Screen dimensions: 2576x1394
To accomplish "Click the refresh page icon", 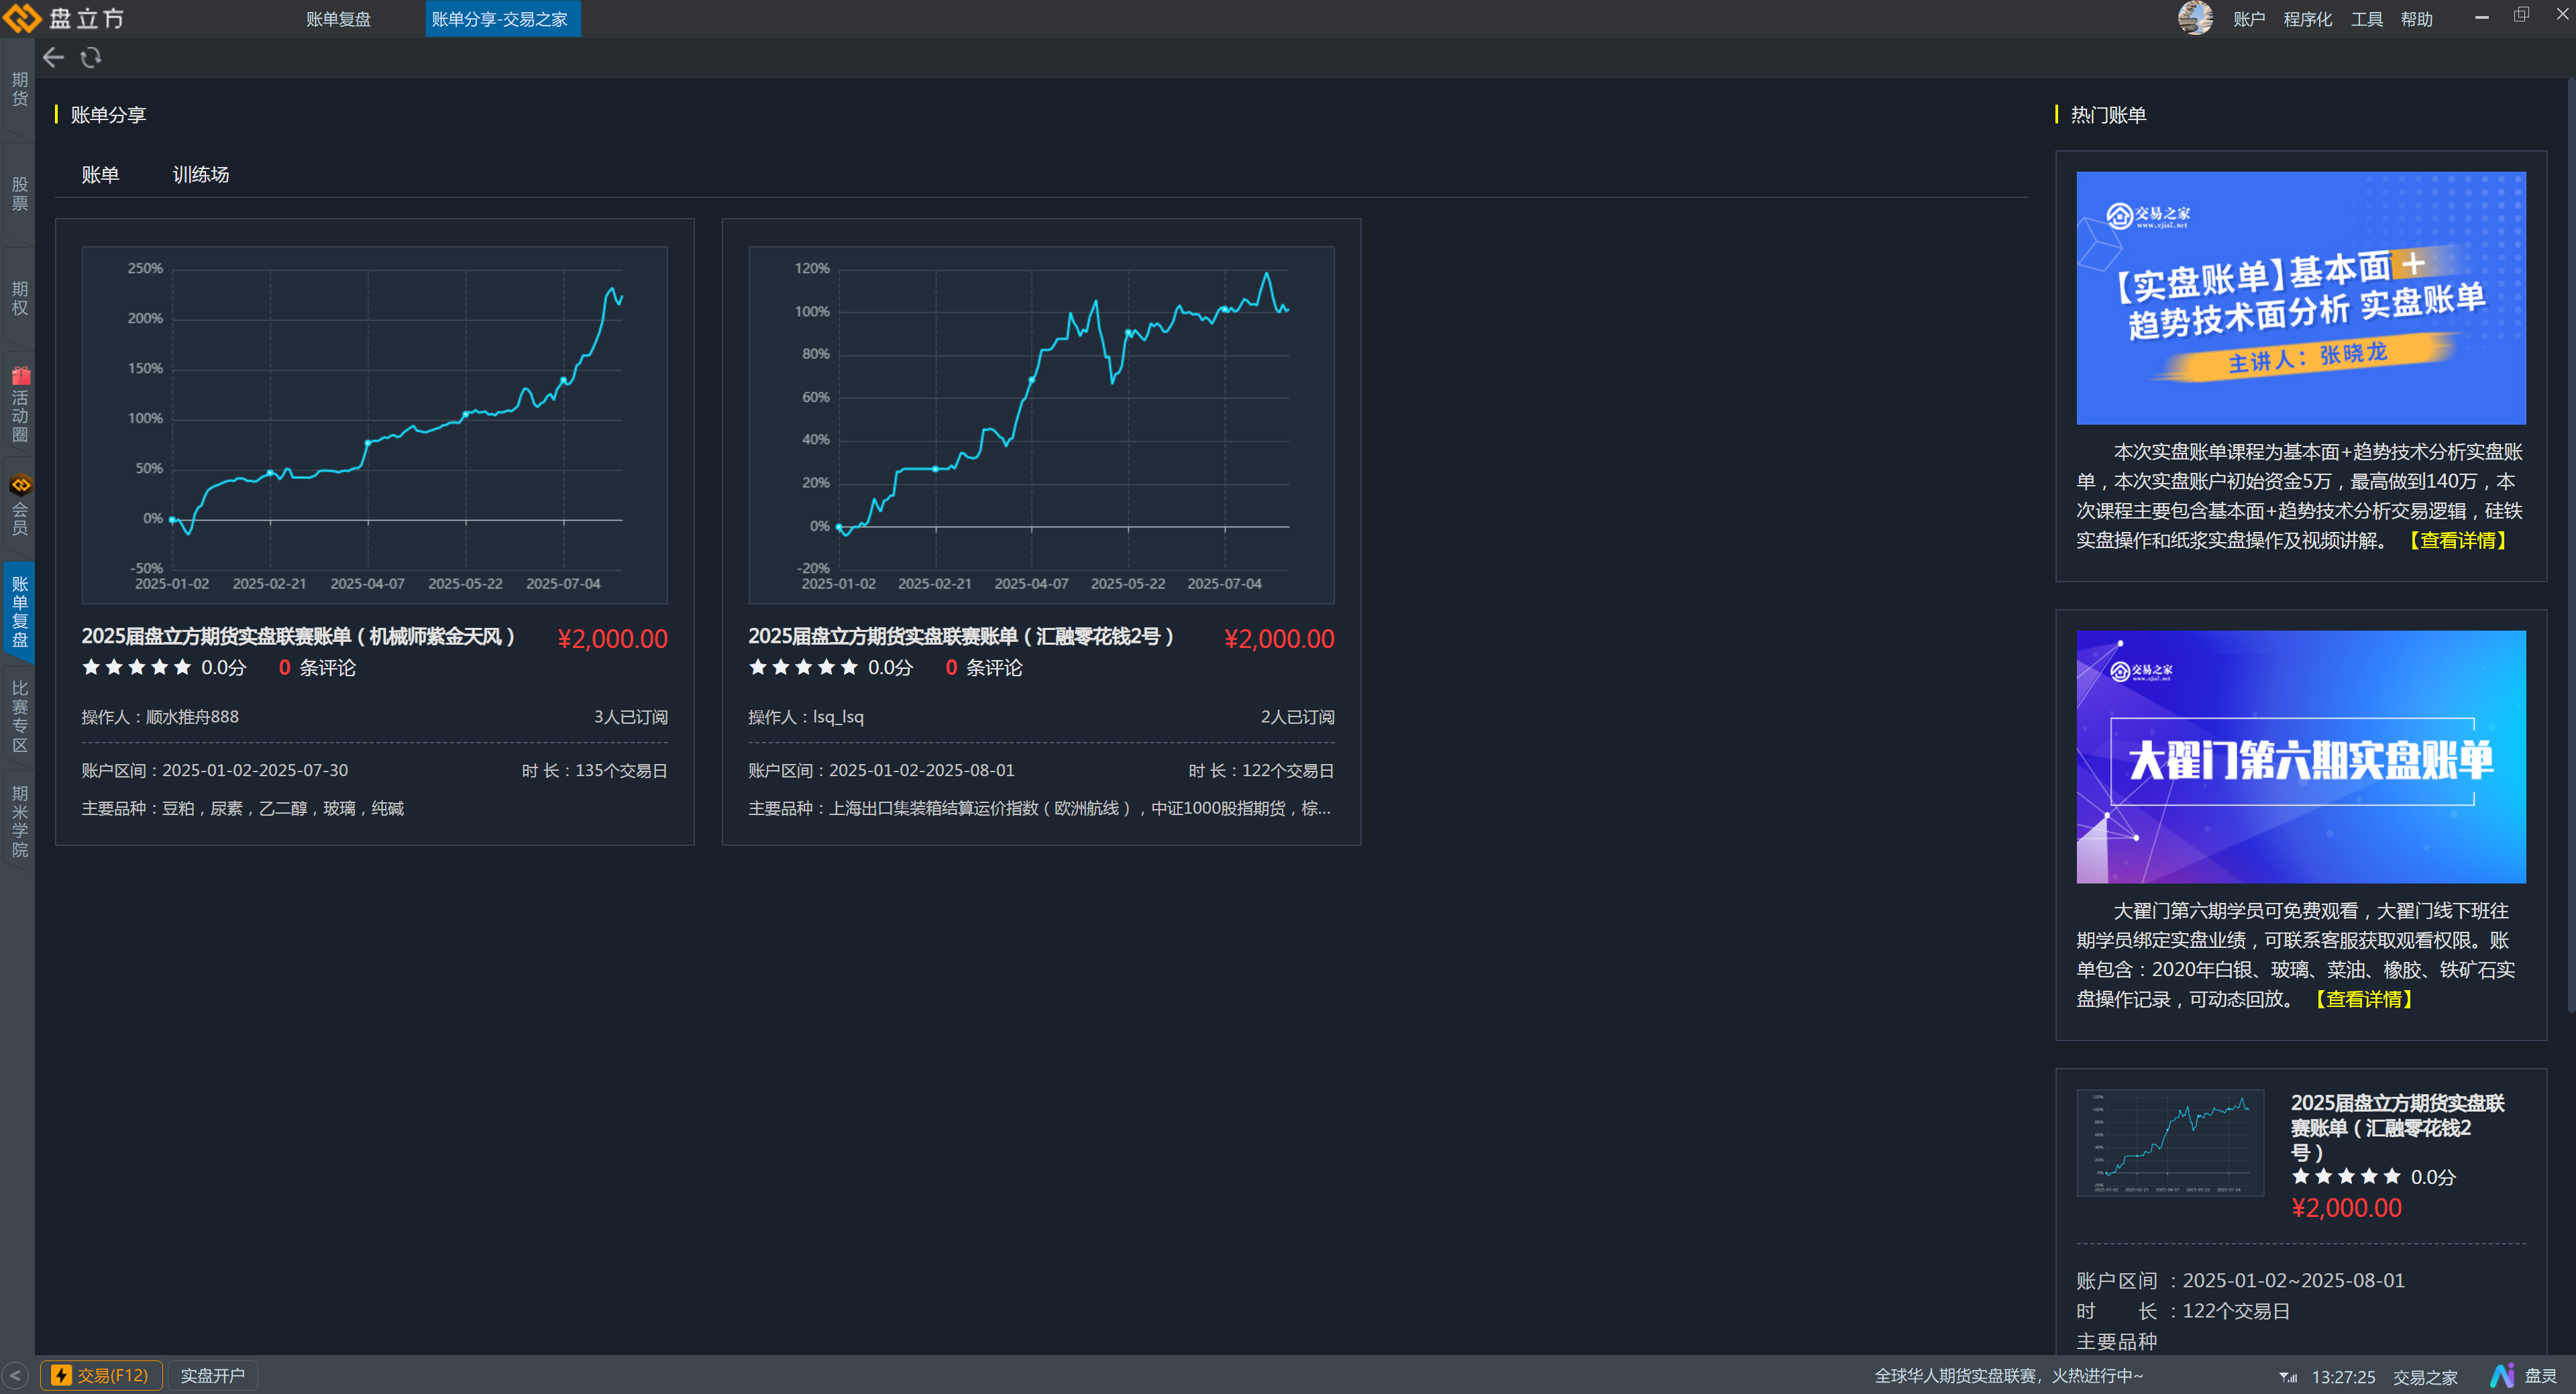I will pyautogui.click(x=91, y=58).
